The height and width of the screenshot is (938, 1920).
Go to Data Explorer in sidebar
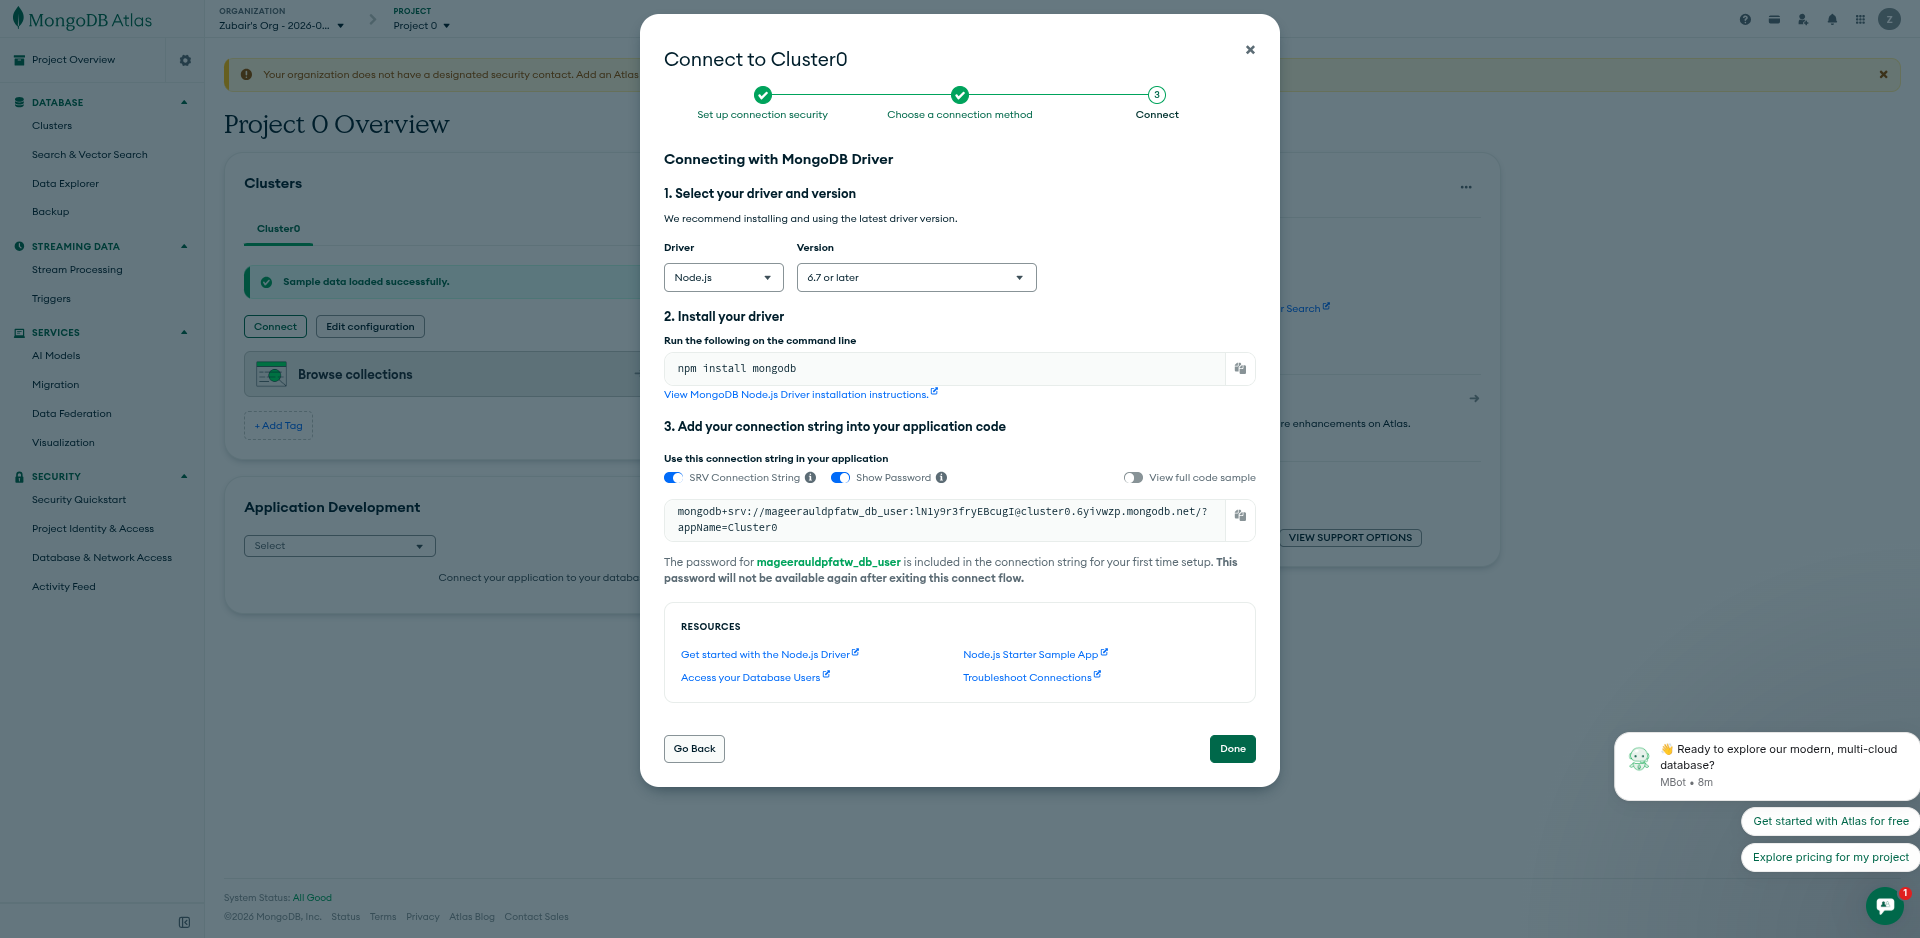pyautogui.click(x=65, y=184)
